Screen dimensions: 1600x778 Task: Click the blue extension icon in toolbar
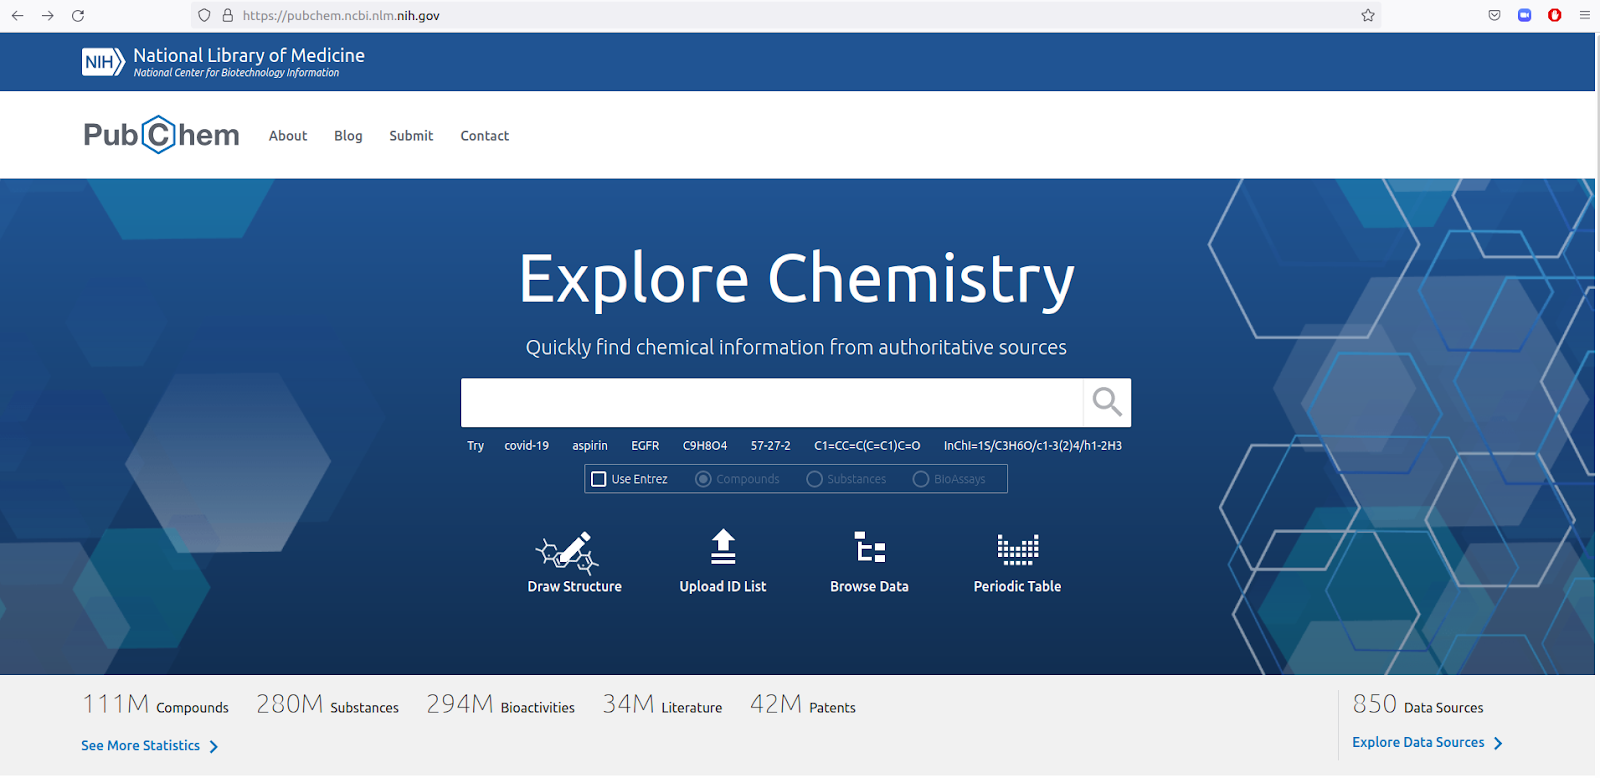click(x=1524, y=15)
